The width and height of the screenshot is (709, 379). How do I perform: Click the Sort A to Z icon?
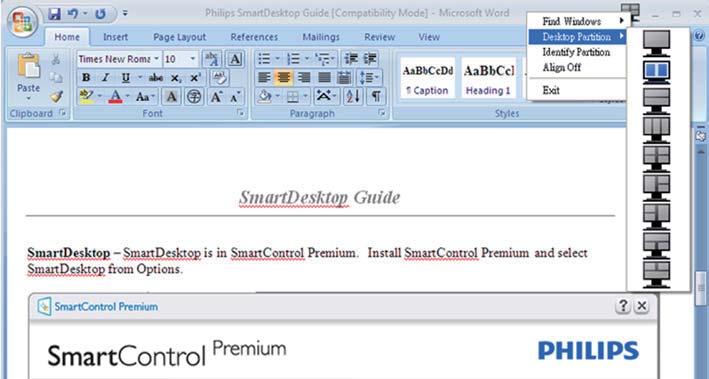tap(353, 96)
